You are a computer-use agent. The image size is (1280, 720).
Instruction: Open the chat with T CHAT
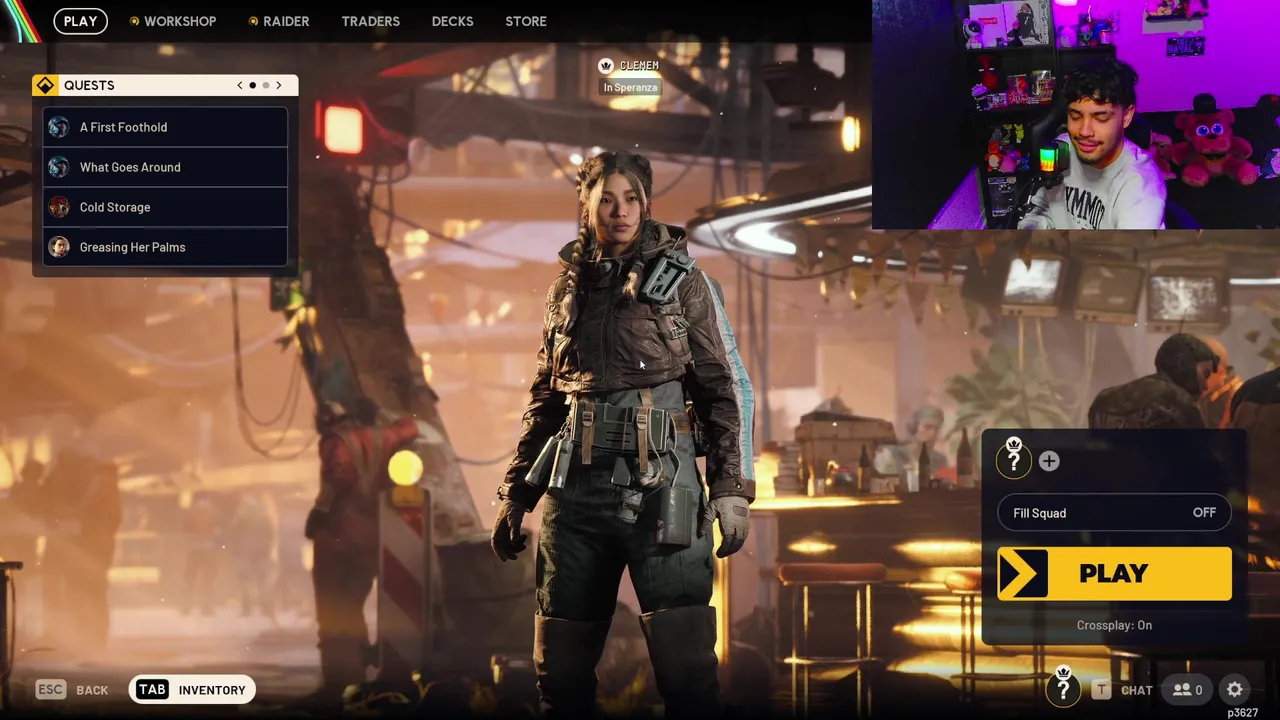coord(1122,690)
